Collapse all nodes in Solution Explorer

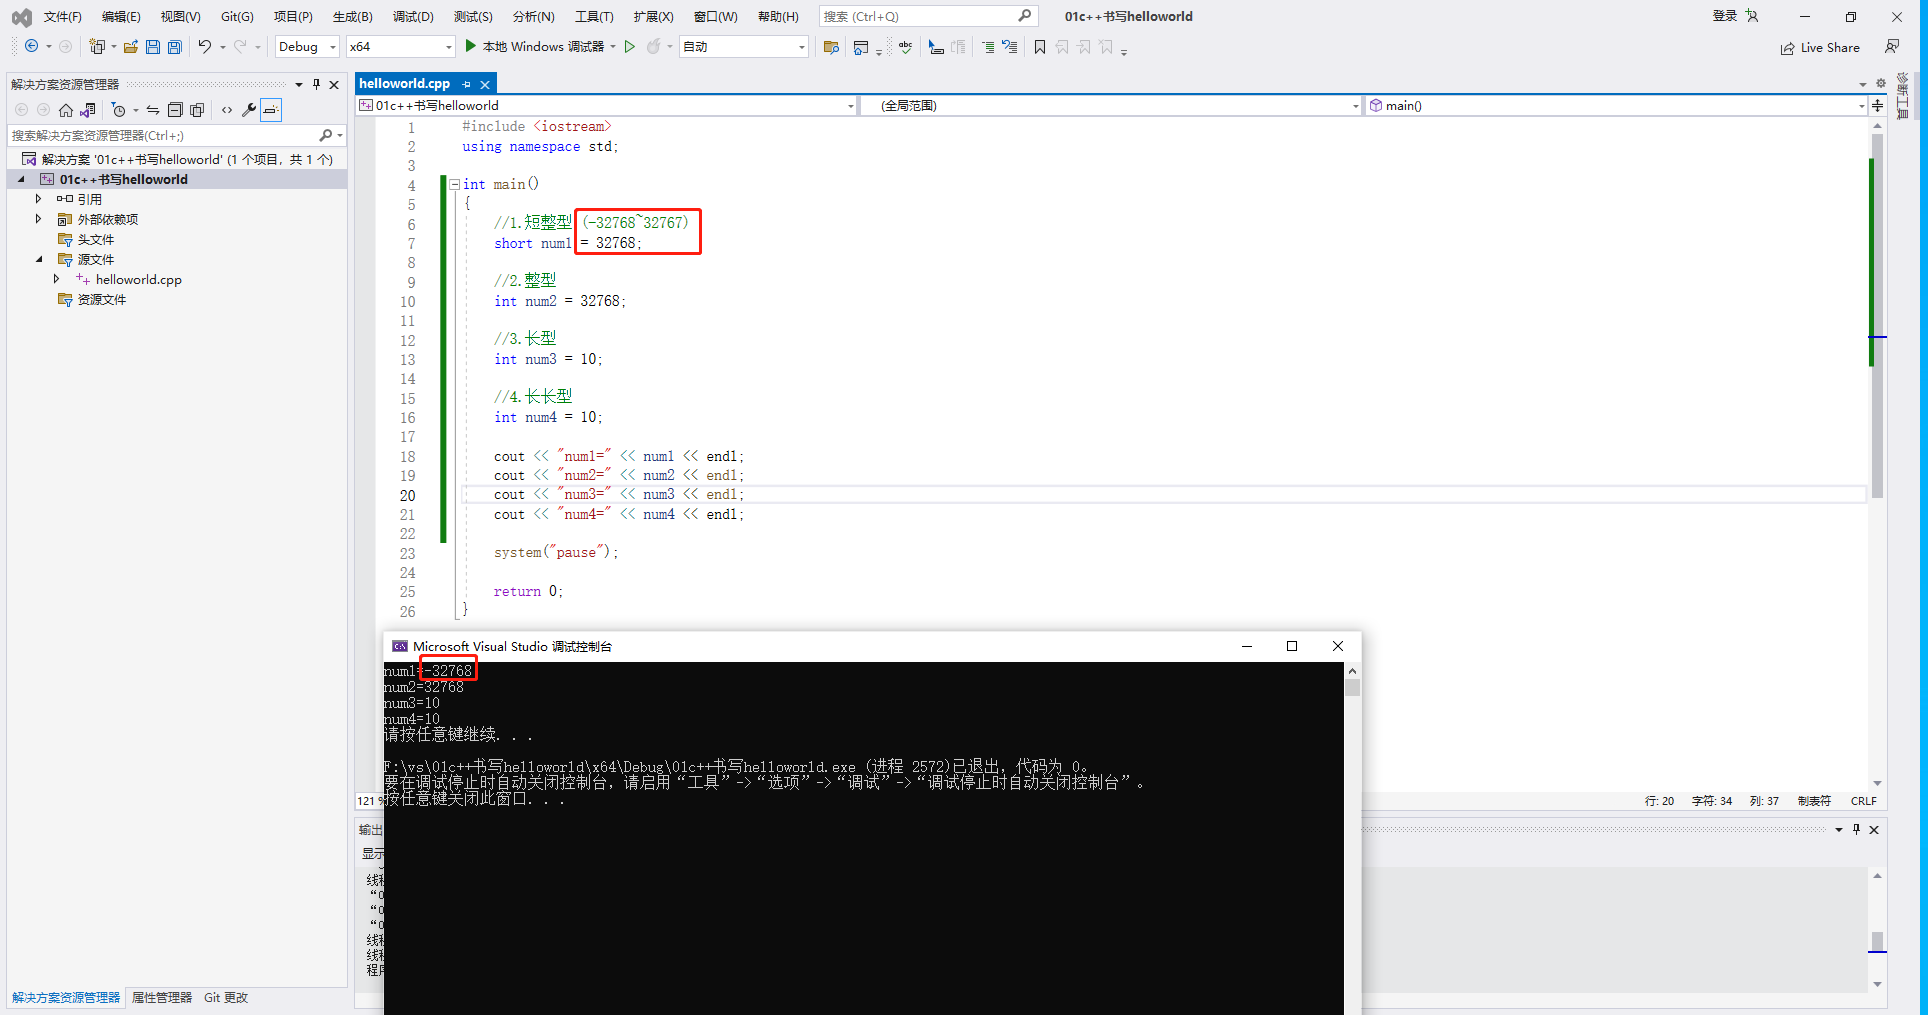[x=175, y=110]
